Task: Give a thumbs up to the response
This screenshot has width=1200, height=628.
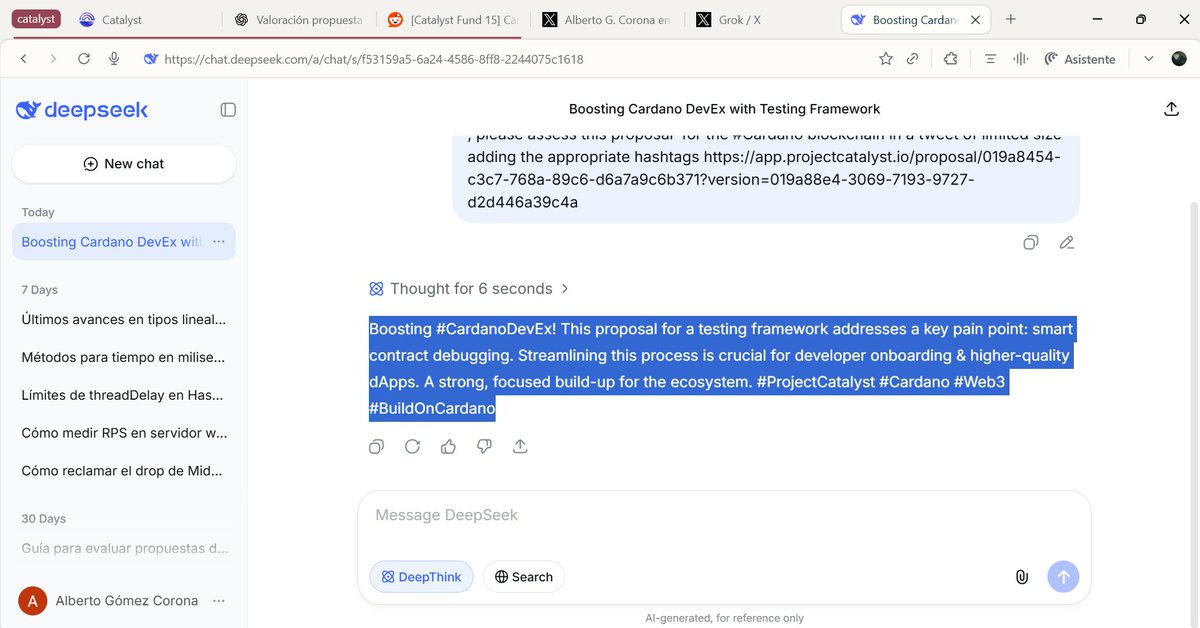Action: coord(448,446)
